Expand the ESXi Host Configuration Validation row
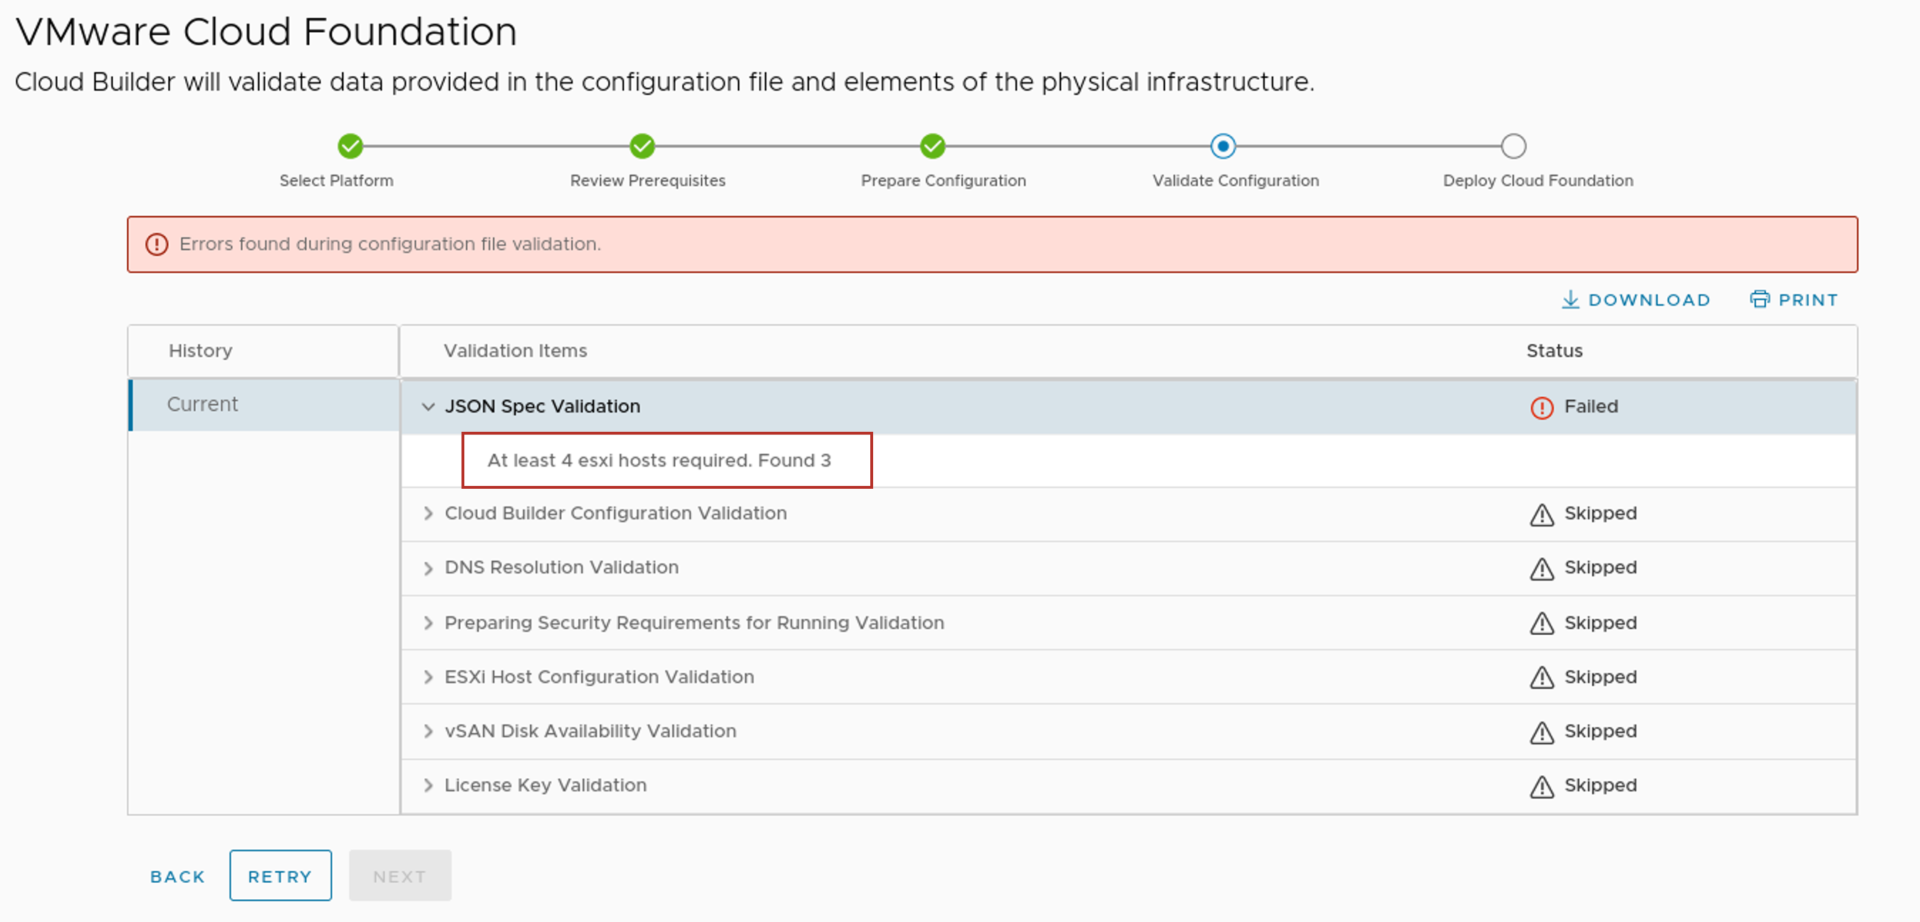Image resolution: width=1920 pixels, height=922 pixels. point(428,677)
